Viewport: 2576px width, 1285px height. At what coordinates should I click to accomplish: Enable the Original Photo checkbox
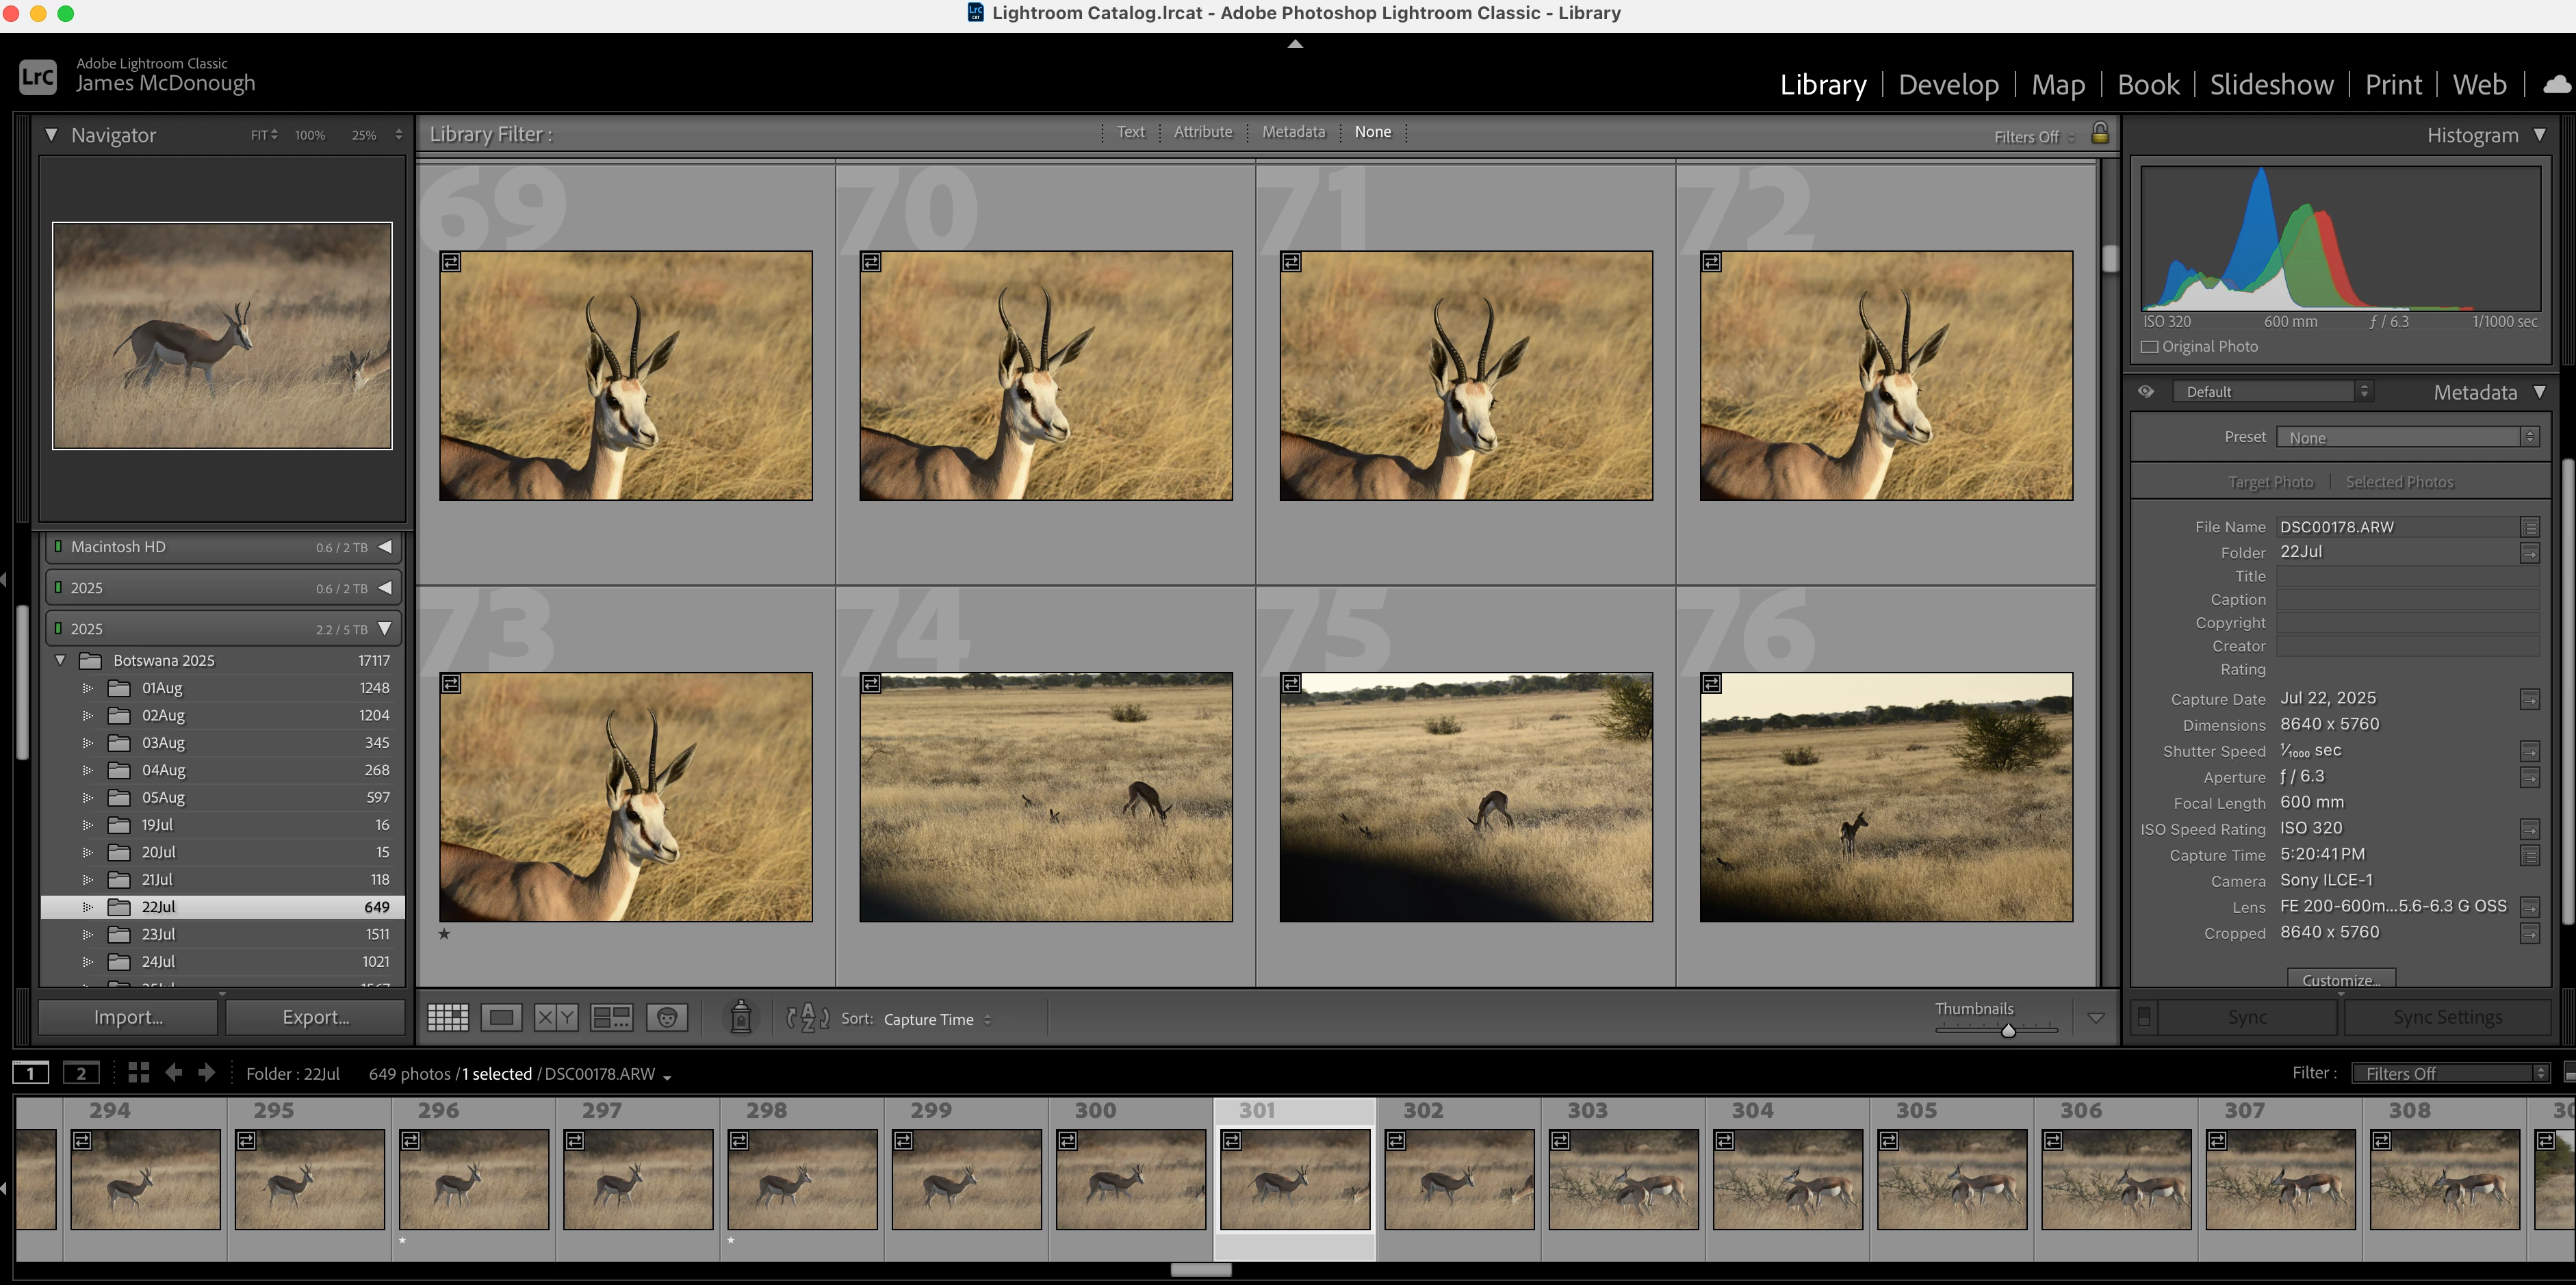[x=2149, y=347]
